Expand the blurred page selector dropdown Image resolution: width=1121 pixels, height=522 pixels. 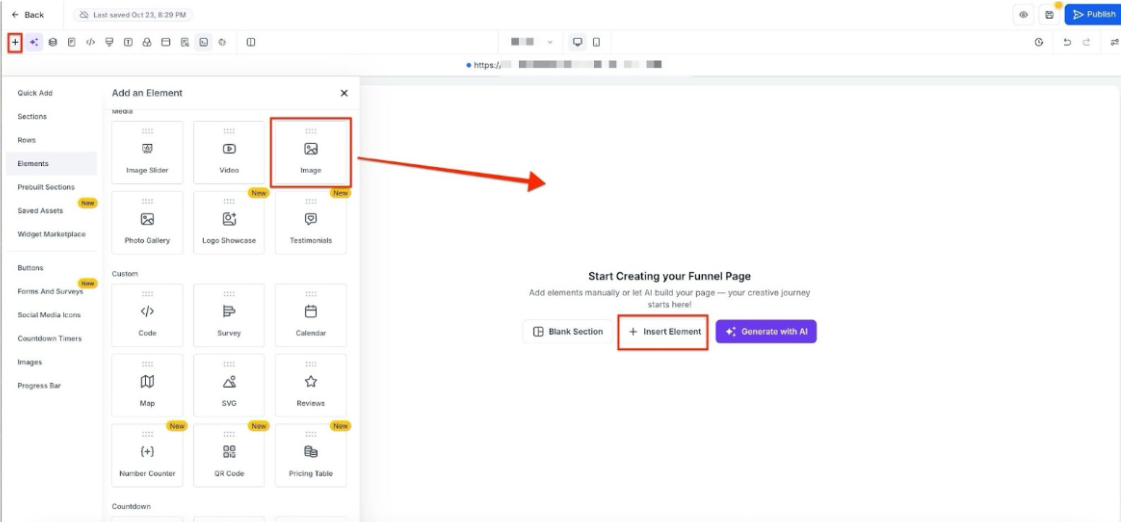pyautogui.click(x=549, y=42)
